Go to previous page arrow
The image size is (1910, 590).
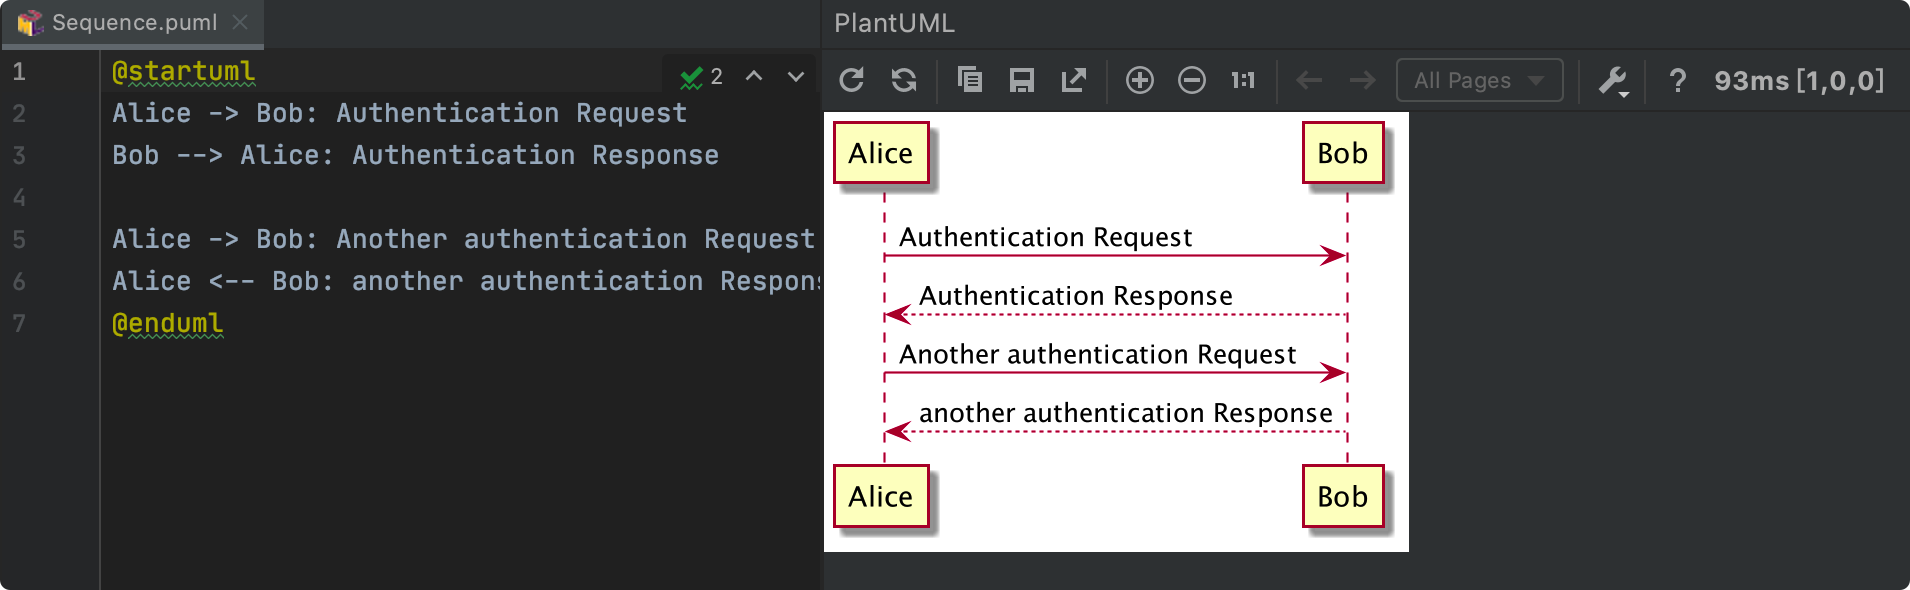click(1309, 80)
